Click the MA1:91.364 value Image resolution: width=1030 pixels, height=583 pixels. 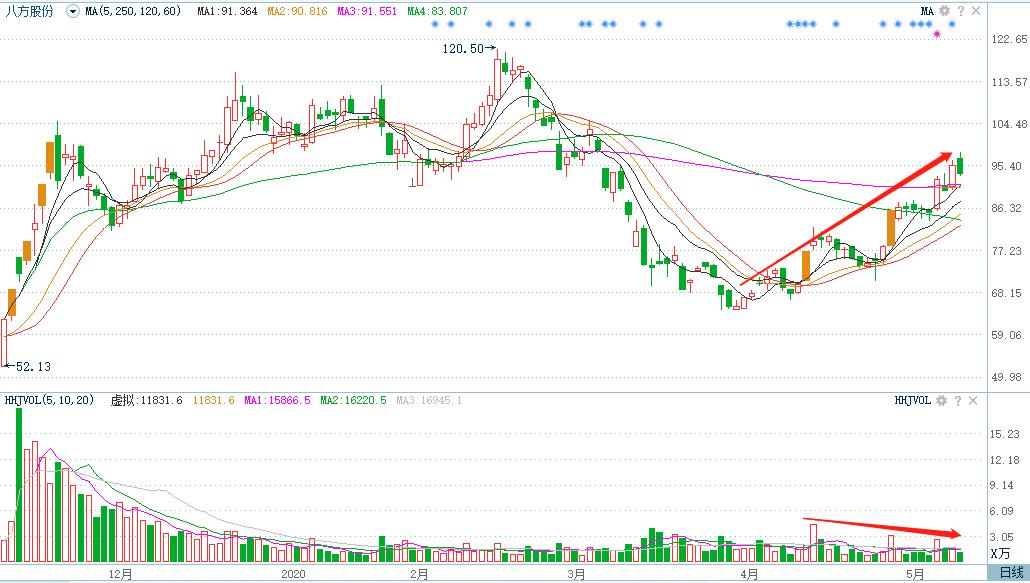click(227, 11)
